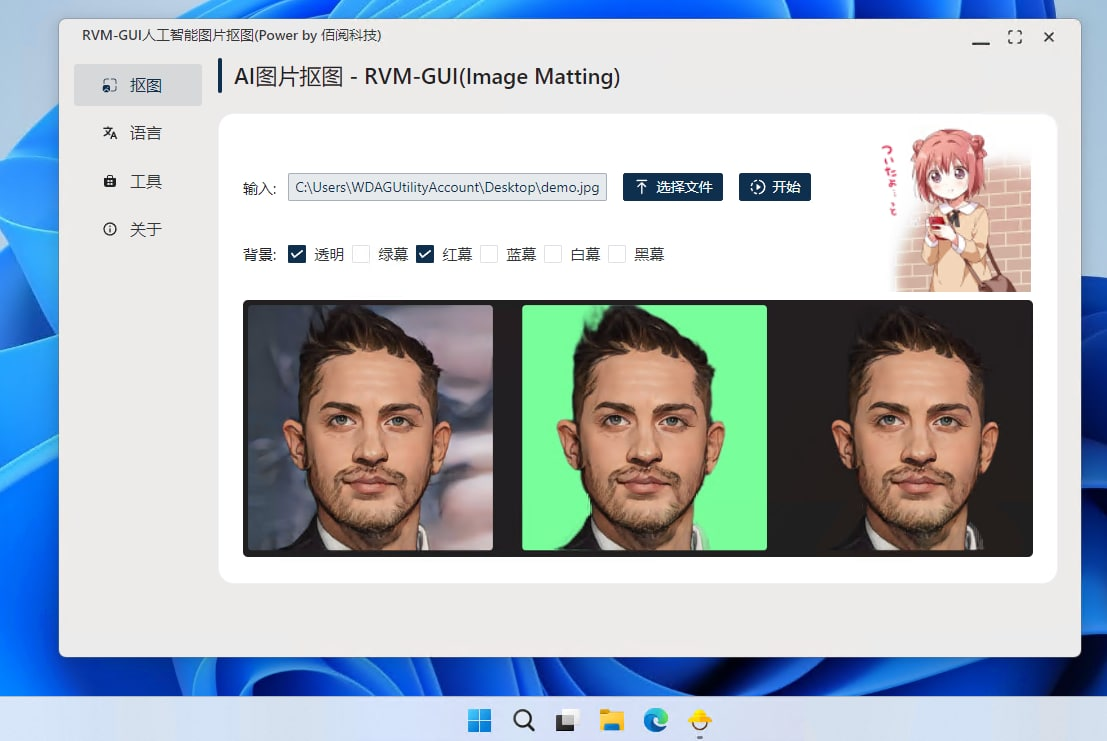Click the 开始 button to start matting

click(775, 186)
